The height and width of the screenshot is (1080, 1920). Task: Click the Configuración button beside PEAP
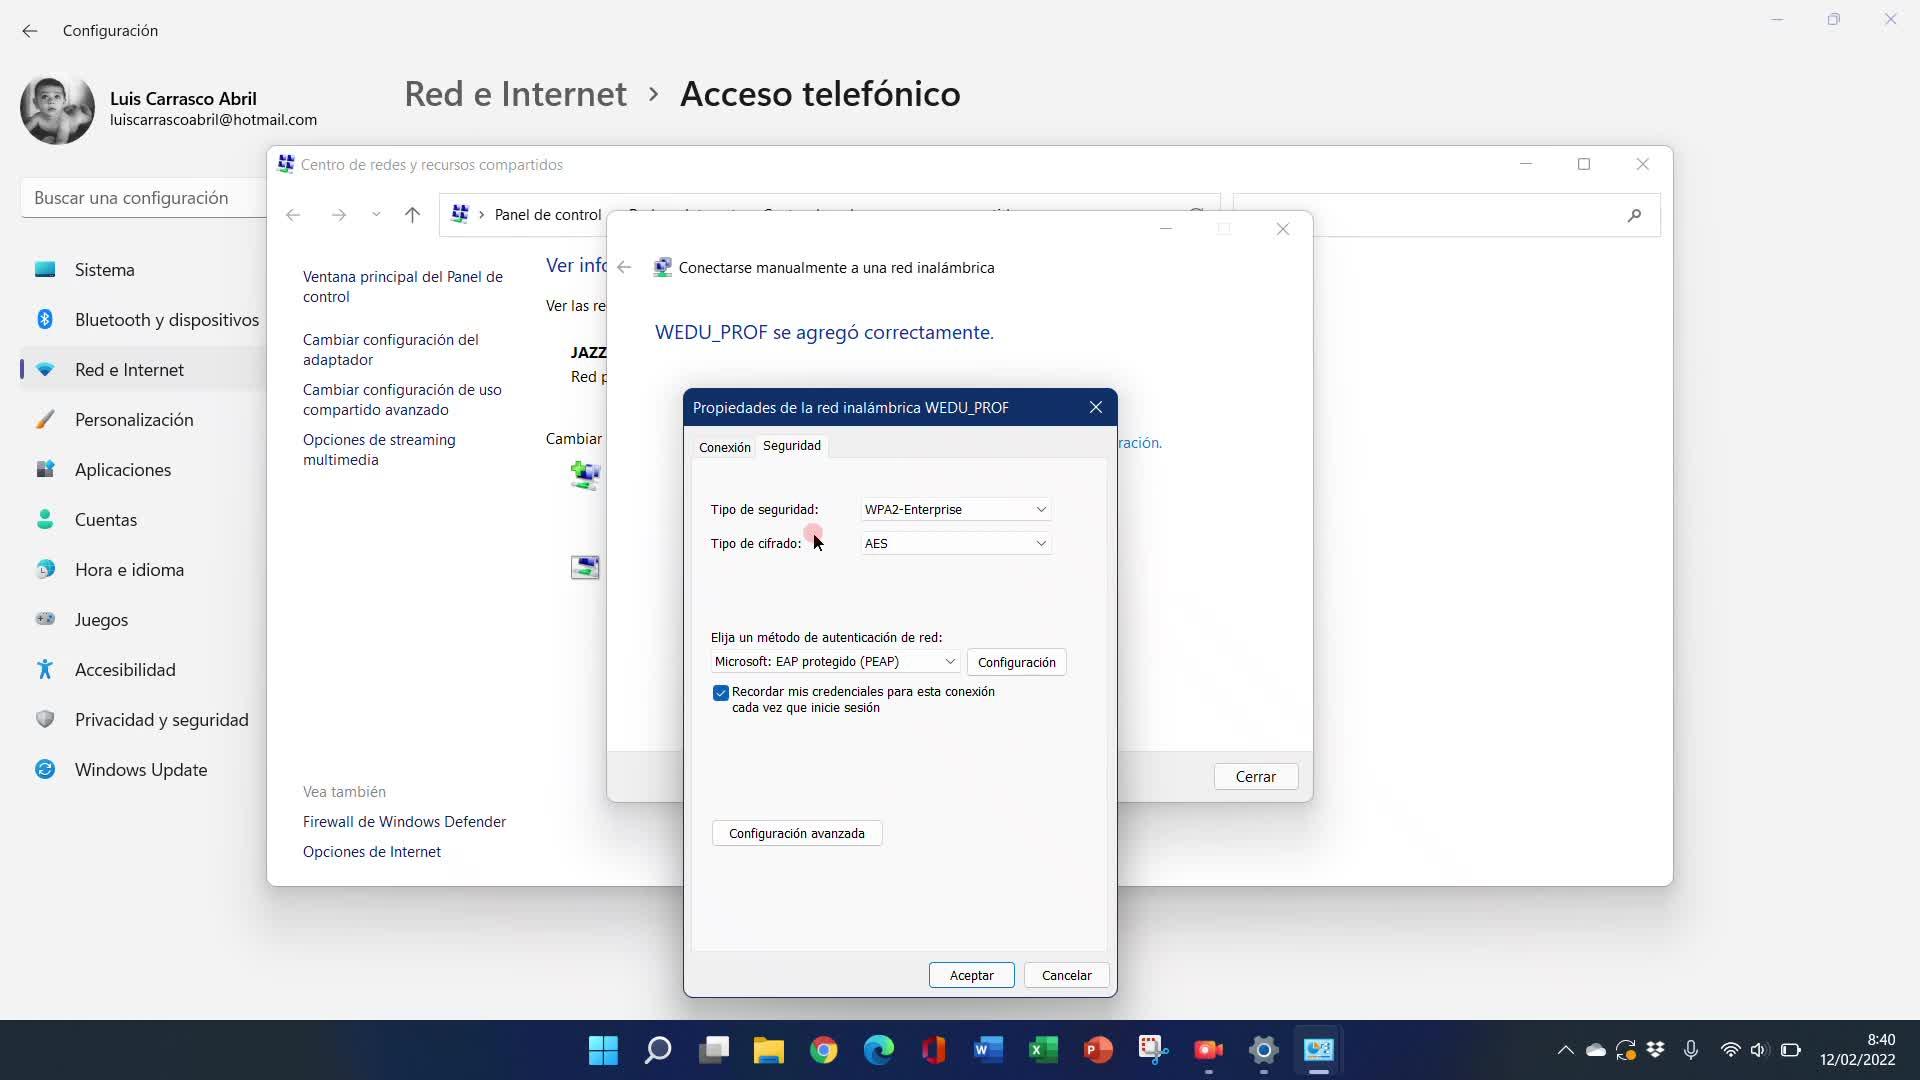pos(1016,662)
